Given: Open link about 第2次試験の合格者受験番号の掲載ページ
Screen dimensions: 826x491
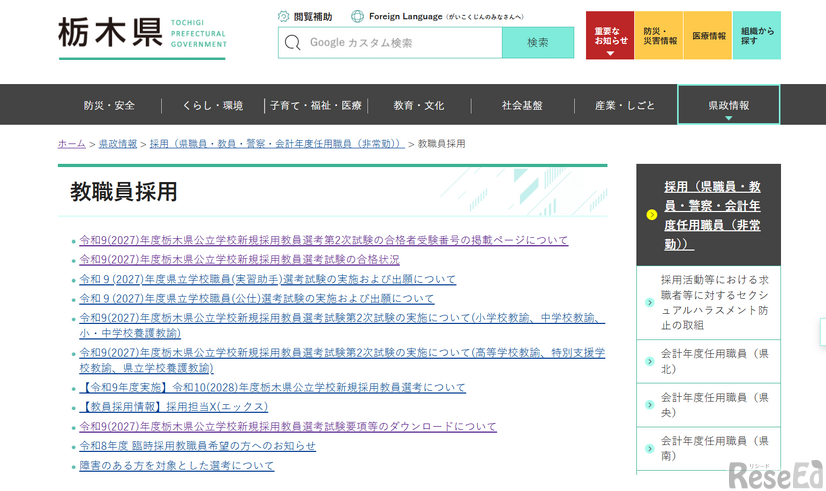Looking at the screenshot, I should [x=323, y=240].
